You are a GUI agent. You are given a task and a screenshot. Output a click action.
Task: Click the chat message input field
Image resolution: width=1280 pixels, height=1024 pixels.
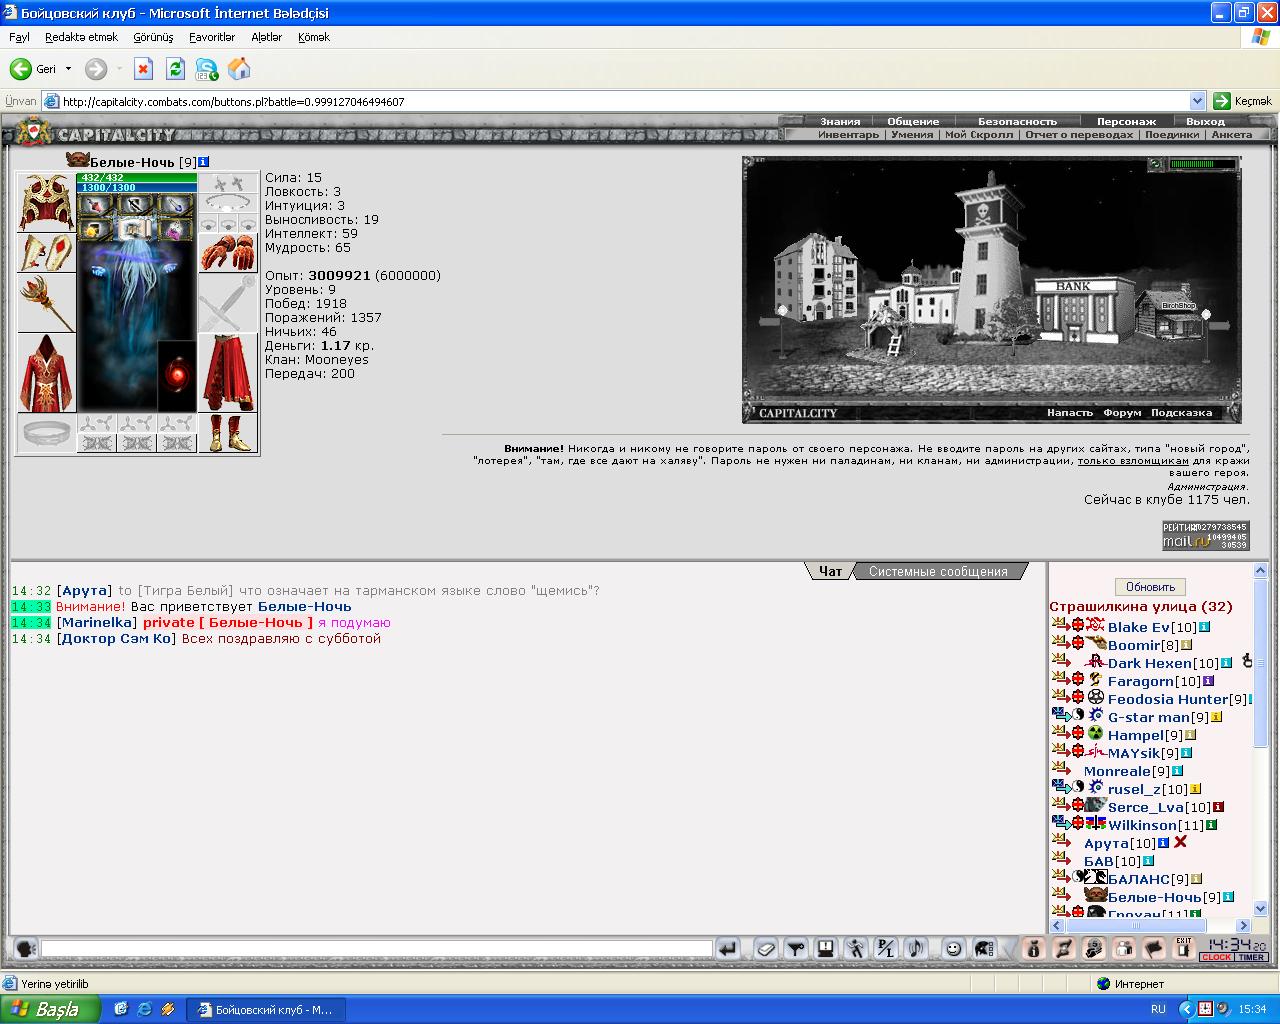(376, 948)
